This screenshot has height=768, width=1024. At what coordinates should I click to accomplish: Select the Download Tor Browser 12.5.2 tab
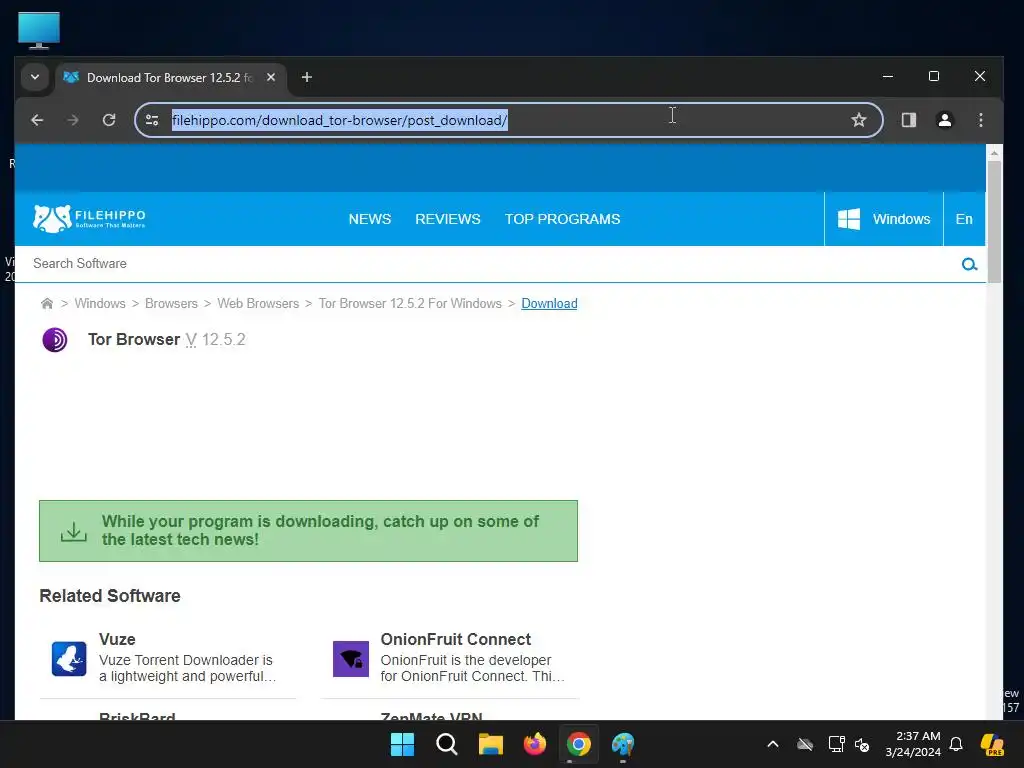click(170, 78)
